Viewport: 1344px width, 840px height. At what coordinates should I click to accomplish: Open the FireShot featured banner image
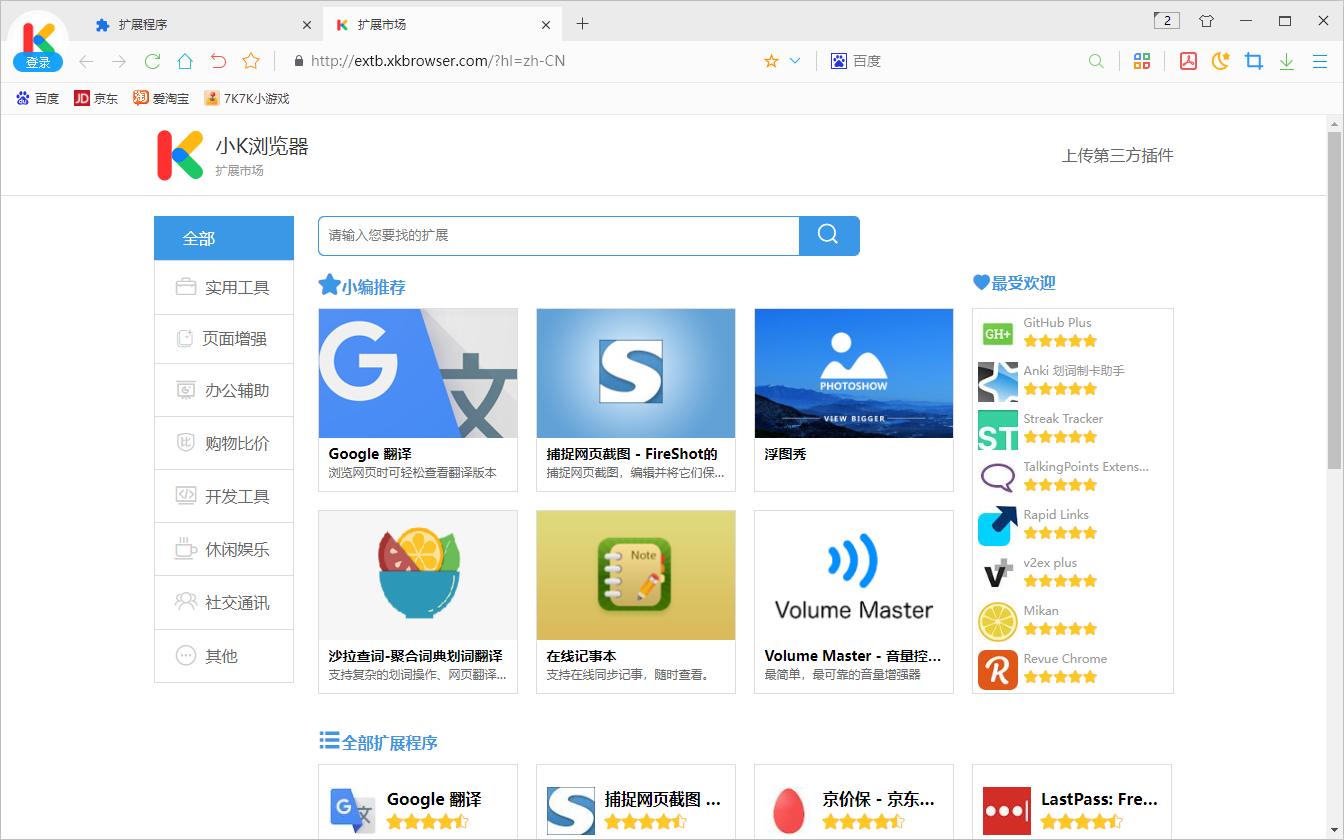(636, 373)
